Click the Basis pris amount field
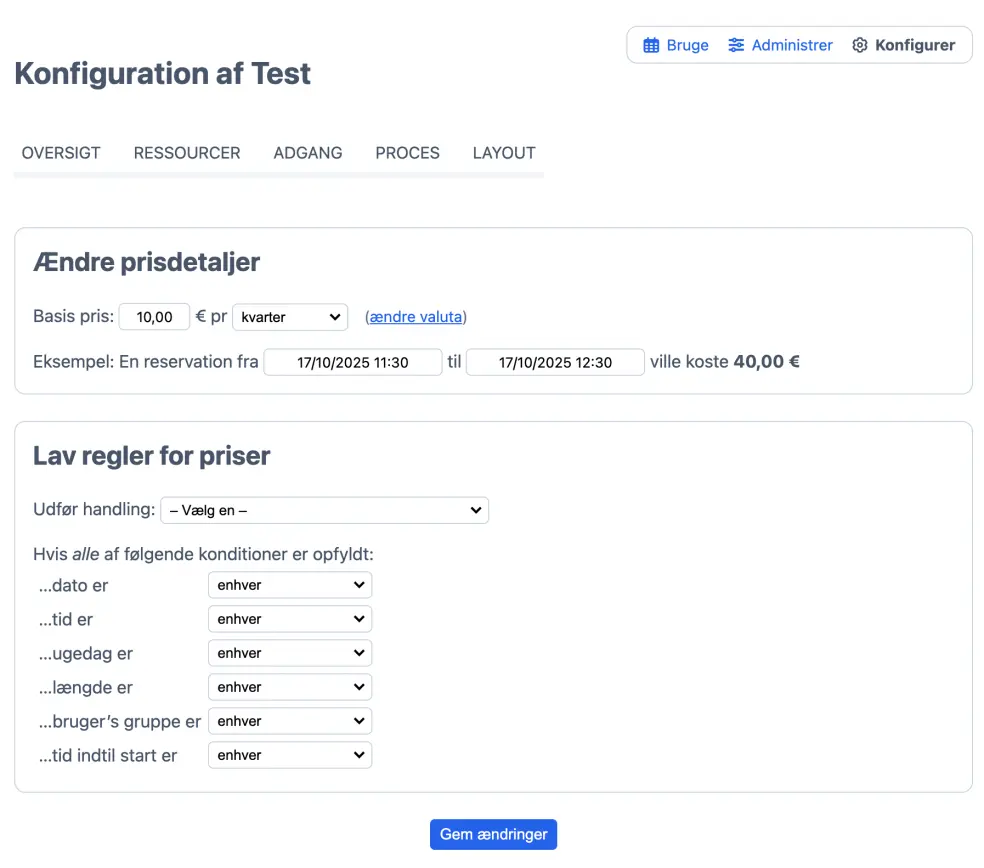 coord(154,317)
